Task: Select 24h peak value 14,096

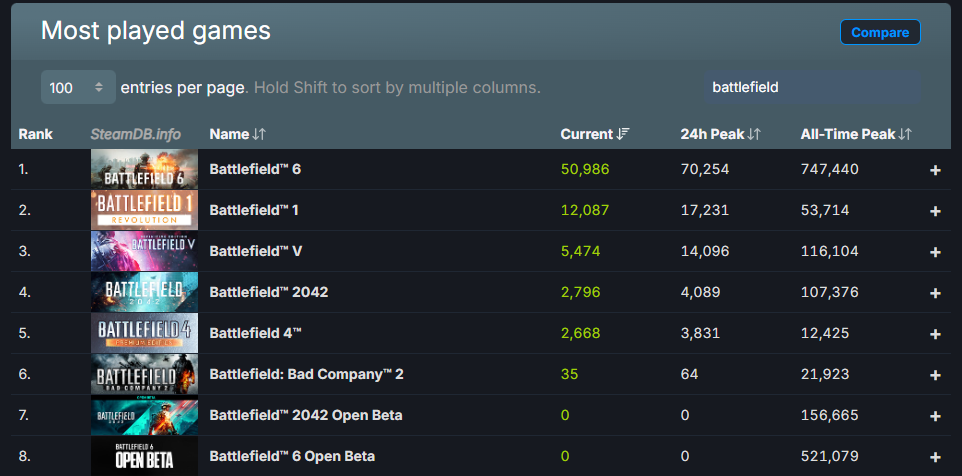Action: tap(705, 251)
